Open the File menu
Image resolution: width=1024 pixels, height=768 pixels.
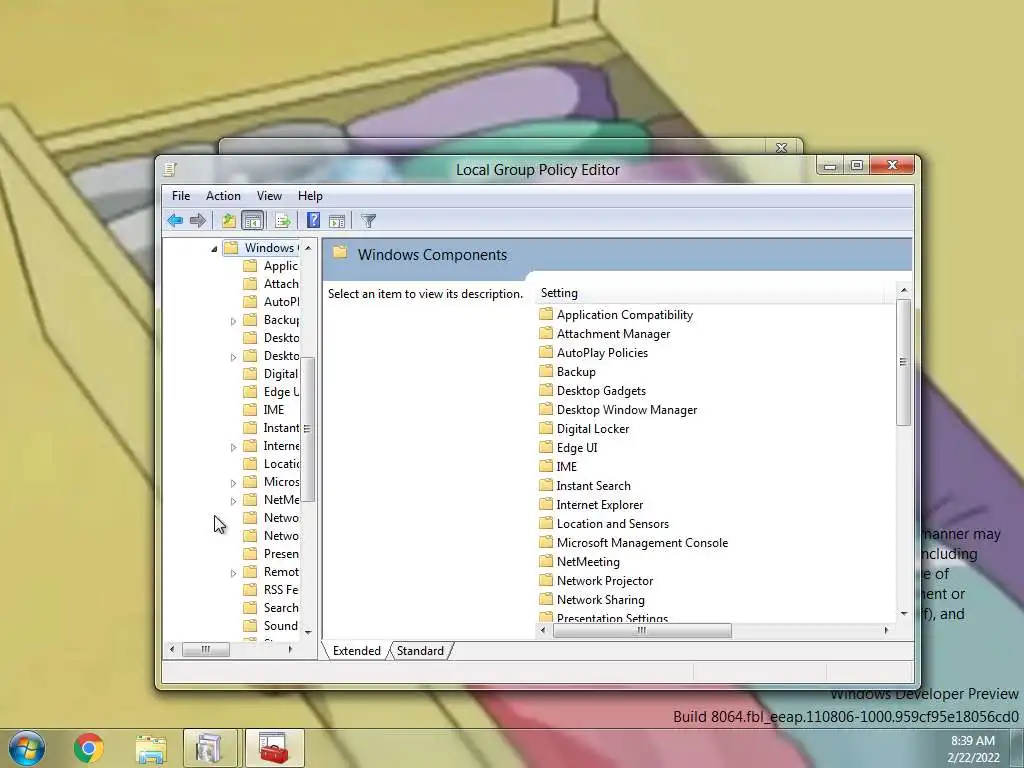pyautogui.click(x=181, y=195)
